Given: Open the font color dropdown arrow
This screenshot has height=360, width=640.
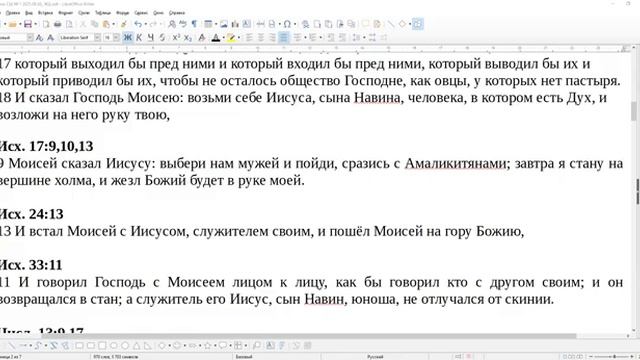Looking at the screenshot, I should point(224,38).
